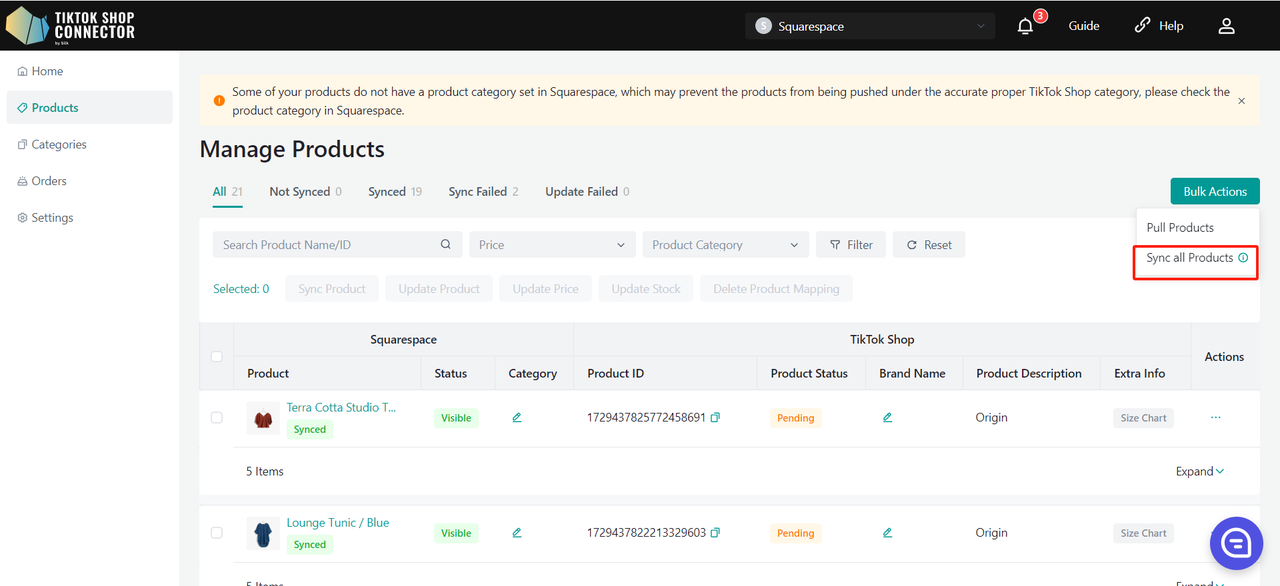The image size is (1280, 586).
Task: Open the Terra Cotta Studio T... product link
Action: click(341, 408)
